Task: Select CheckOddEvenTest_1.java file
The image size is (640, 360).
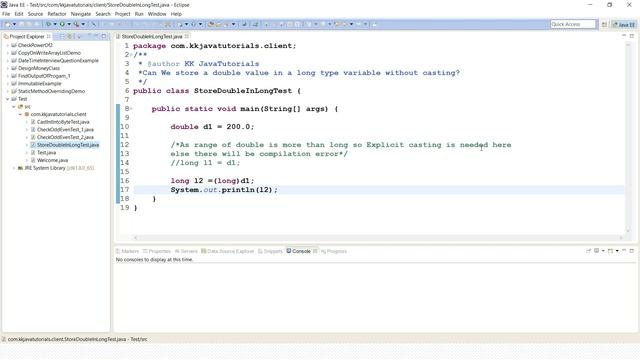Action: coord(65,130)
